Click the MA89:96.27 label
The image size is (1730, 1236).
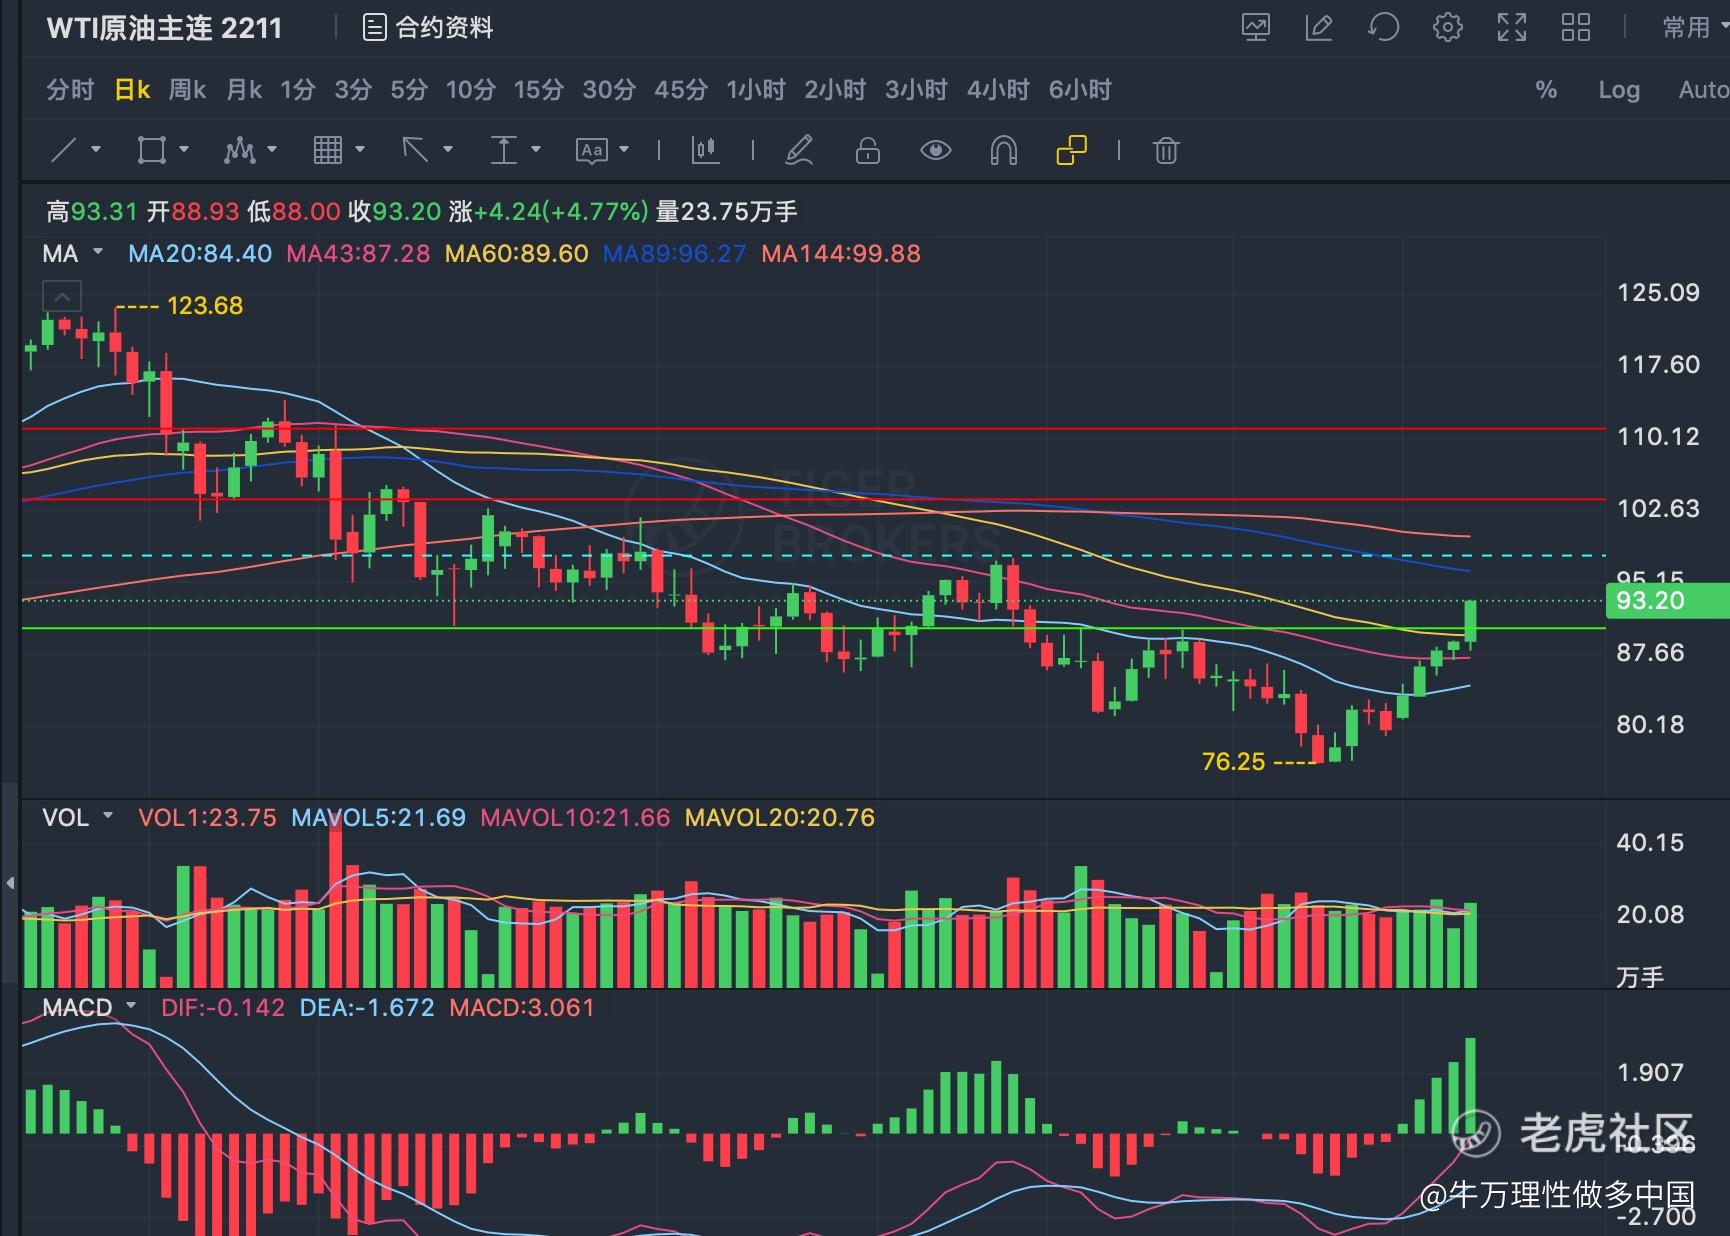click(674, 254)
